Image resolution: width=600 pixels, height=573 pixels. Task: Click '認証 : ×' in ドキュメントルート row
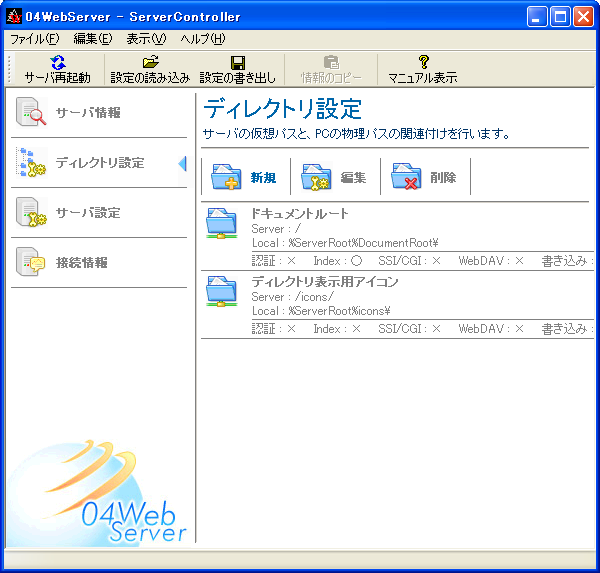point(274,261)
